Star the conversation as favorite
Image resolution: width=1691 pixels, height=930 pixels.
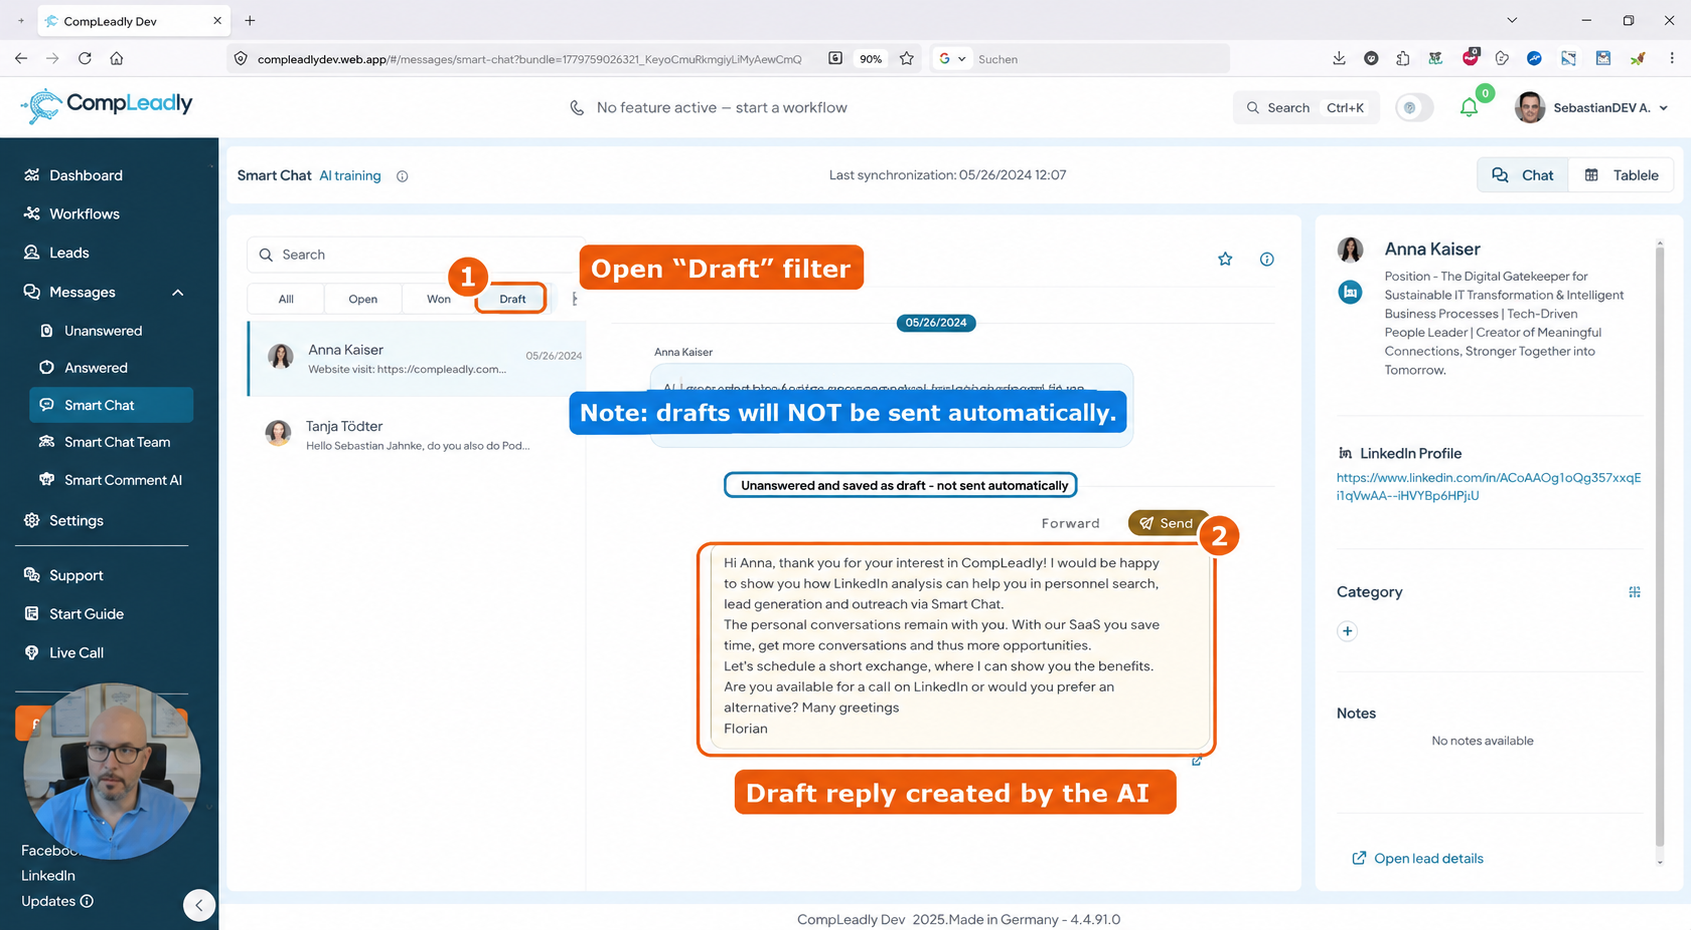point(1225,259)
